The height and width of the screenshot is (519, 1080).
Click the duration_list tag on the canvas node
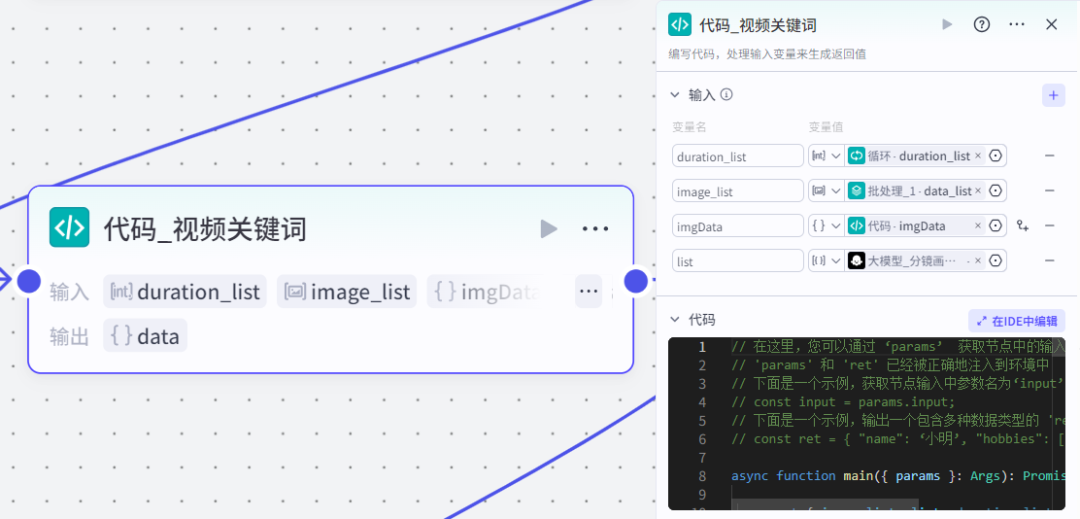click(x=185, y=292)
